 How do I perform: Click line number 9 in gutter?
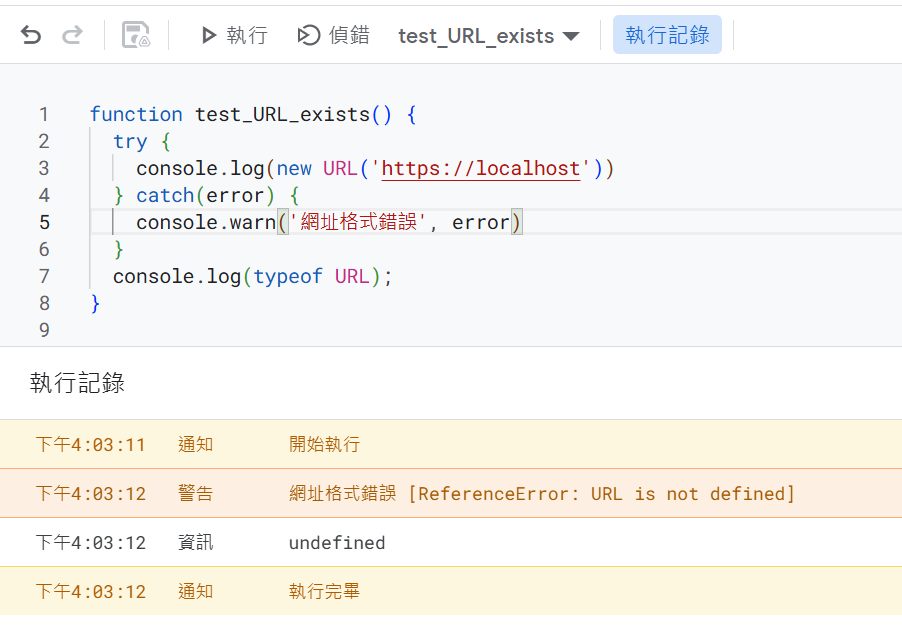pos(44,330)
